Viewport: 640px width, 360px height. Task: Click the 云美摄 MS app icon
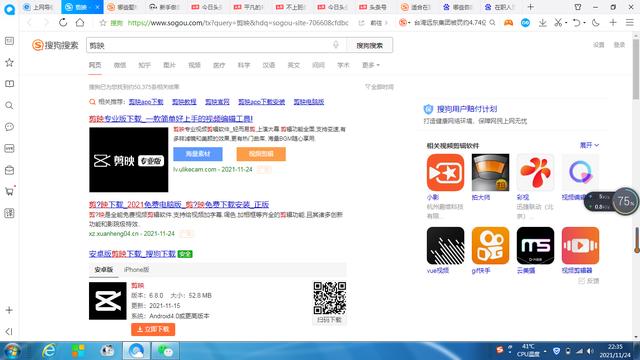pos(535,246)
